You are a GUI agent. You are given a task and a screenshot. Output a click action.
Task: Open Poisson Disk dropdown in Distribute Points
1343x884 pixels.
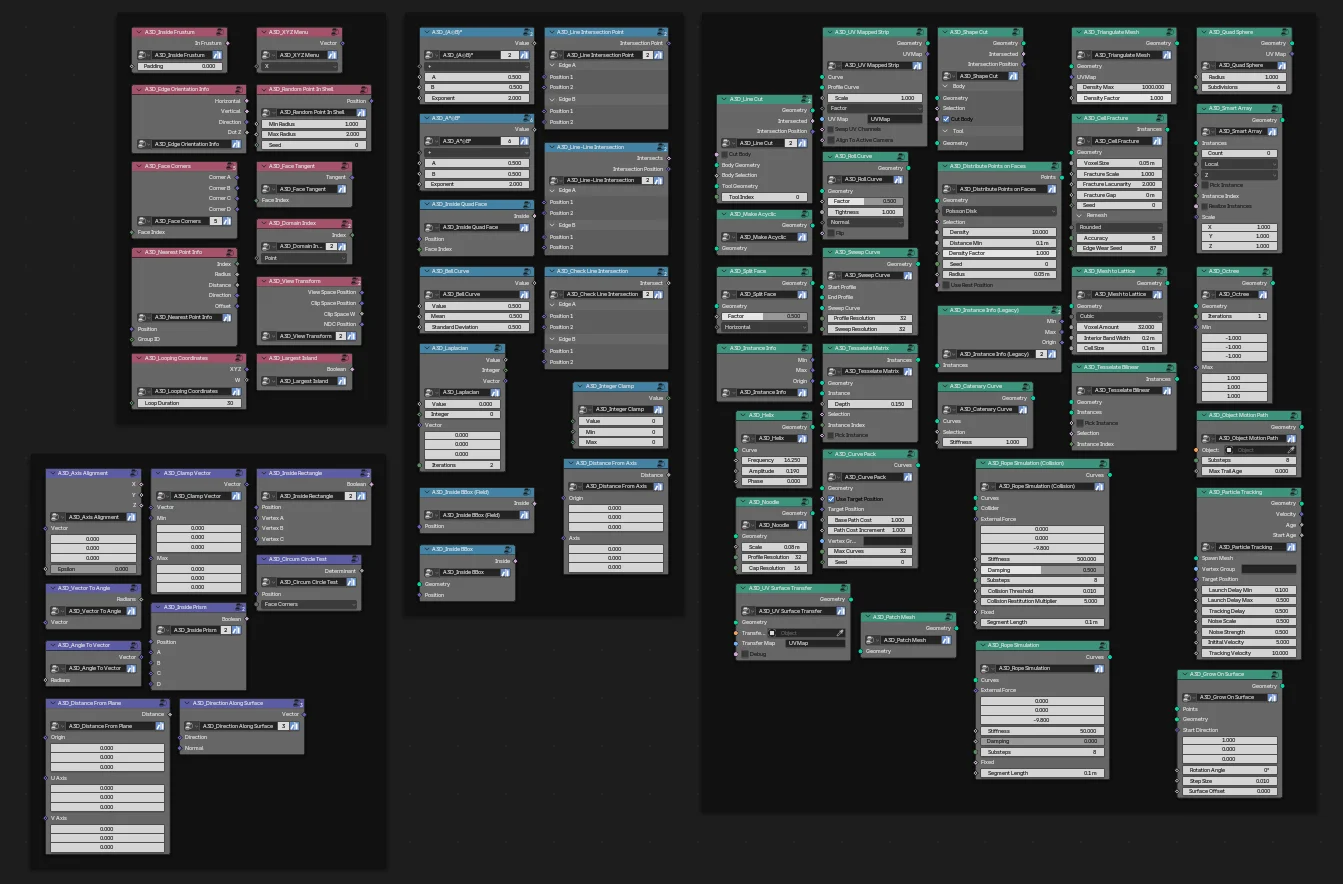point(999,211)
